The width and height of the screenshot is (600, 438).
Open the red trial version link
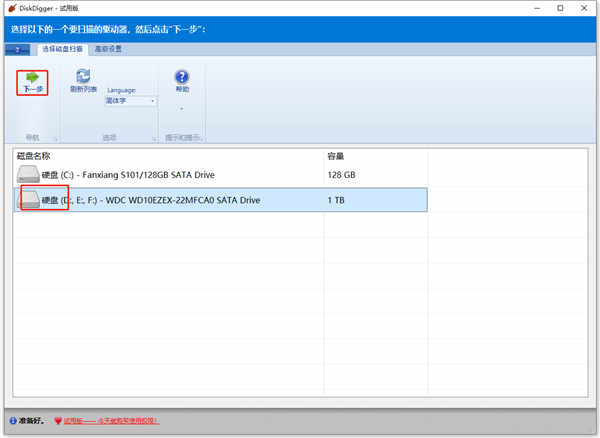point(111,421)
